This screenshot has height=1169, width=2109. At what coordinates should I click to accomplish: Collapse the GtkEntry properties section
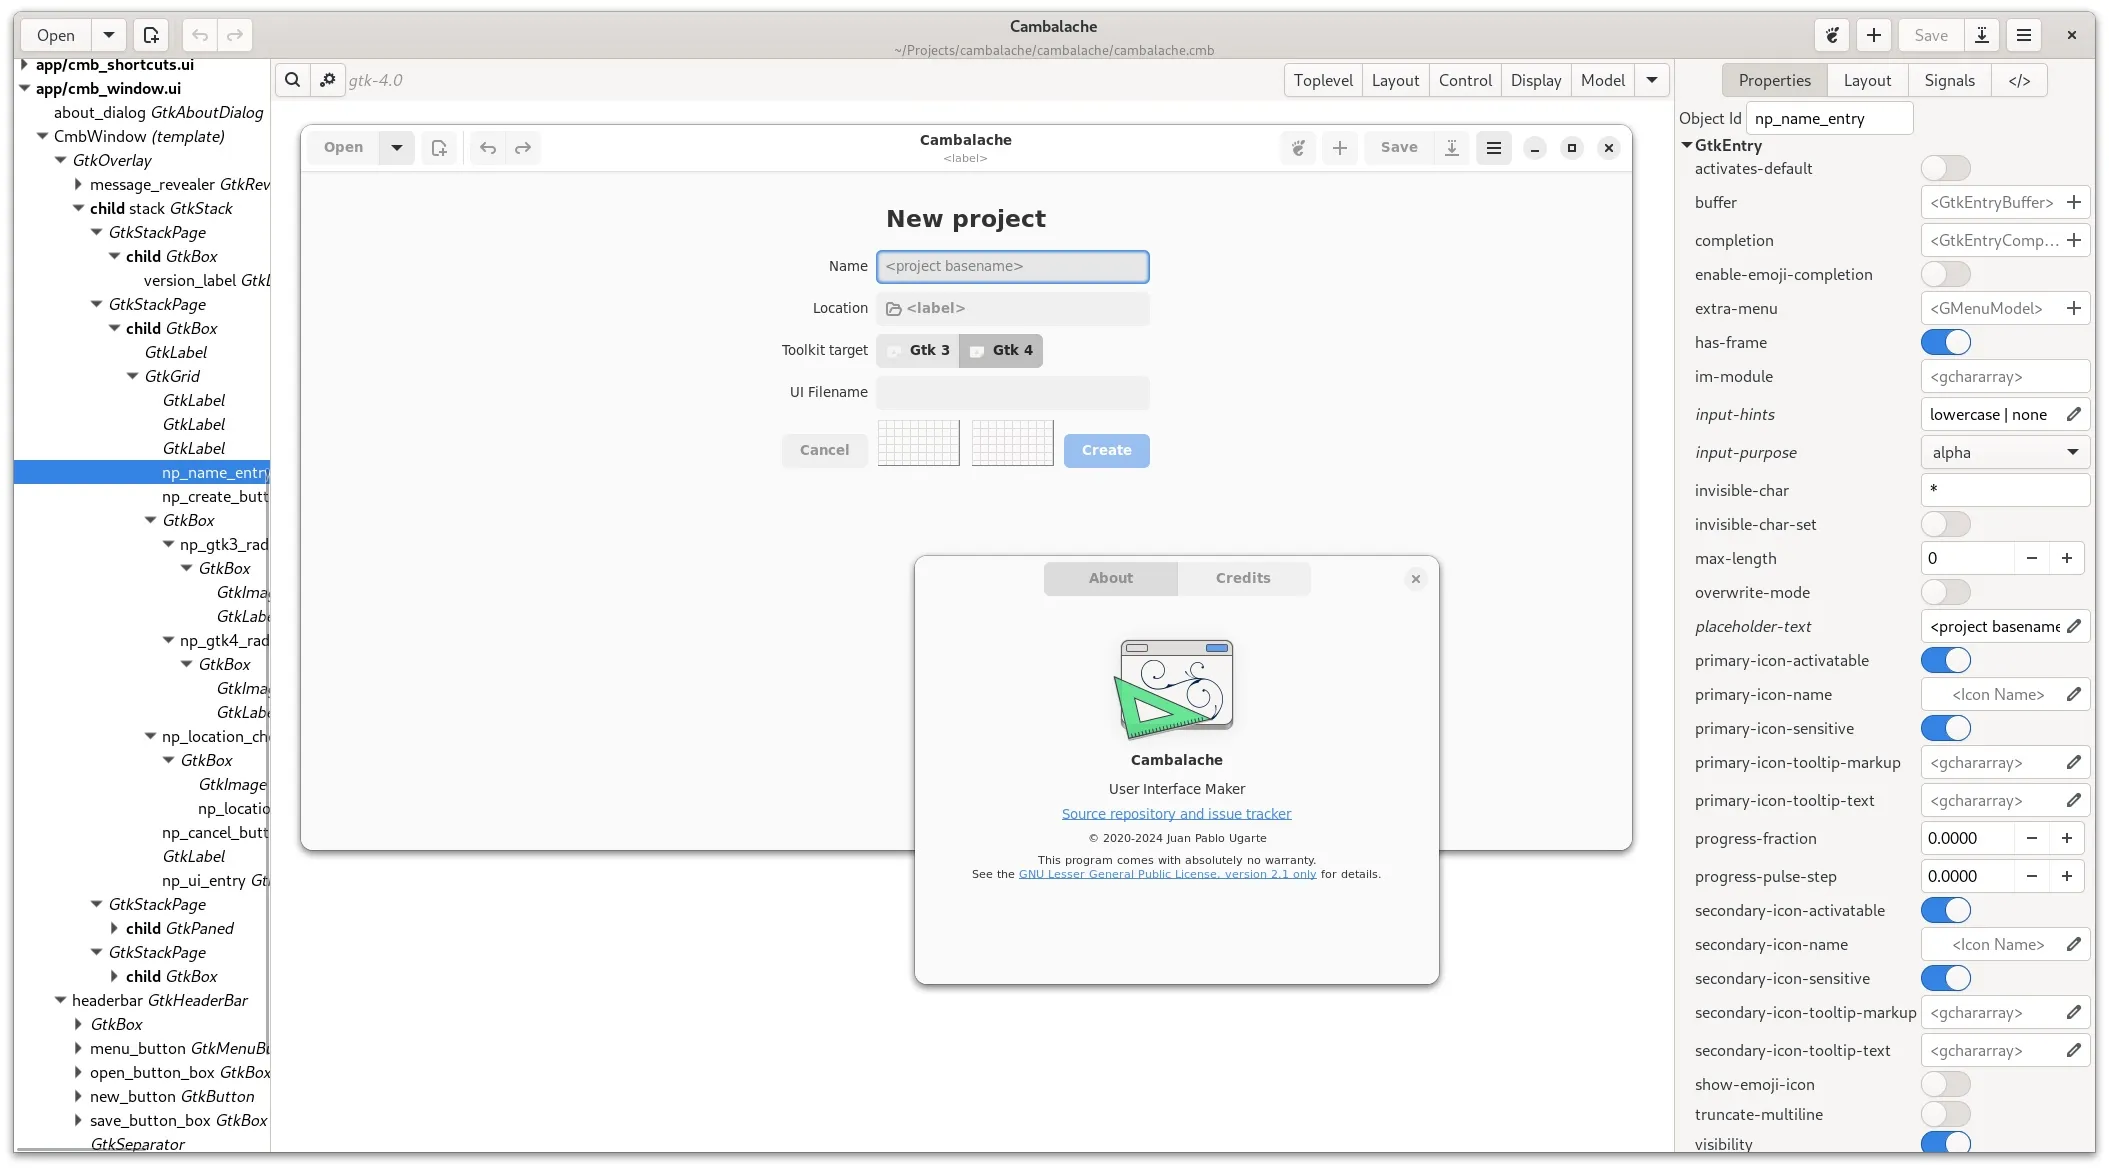1687,145
